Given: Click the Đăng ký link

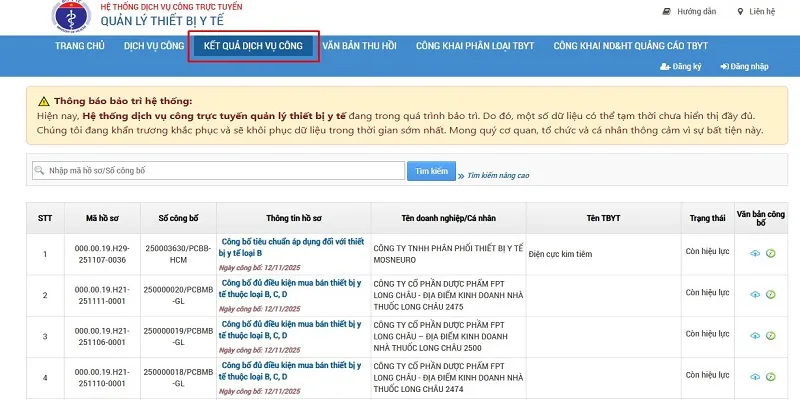Looking at the screenshot, I should point(687,67).
